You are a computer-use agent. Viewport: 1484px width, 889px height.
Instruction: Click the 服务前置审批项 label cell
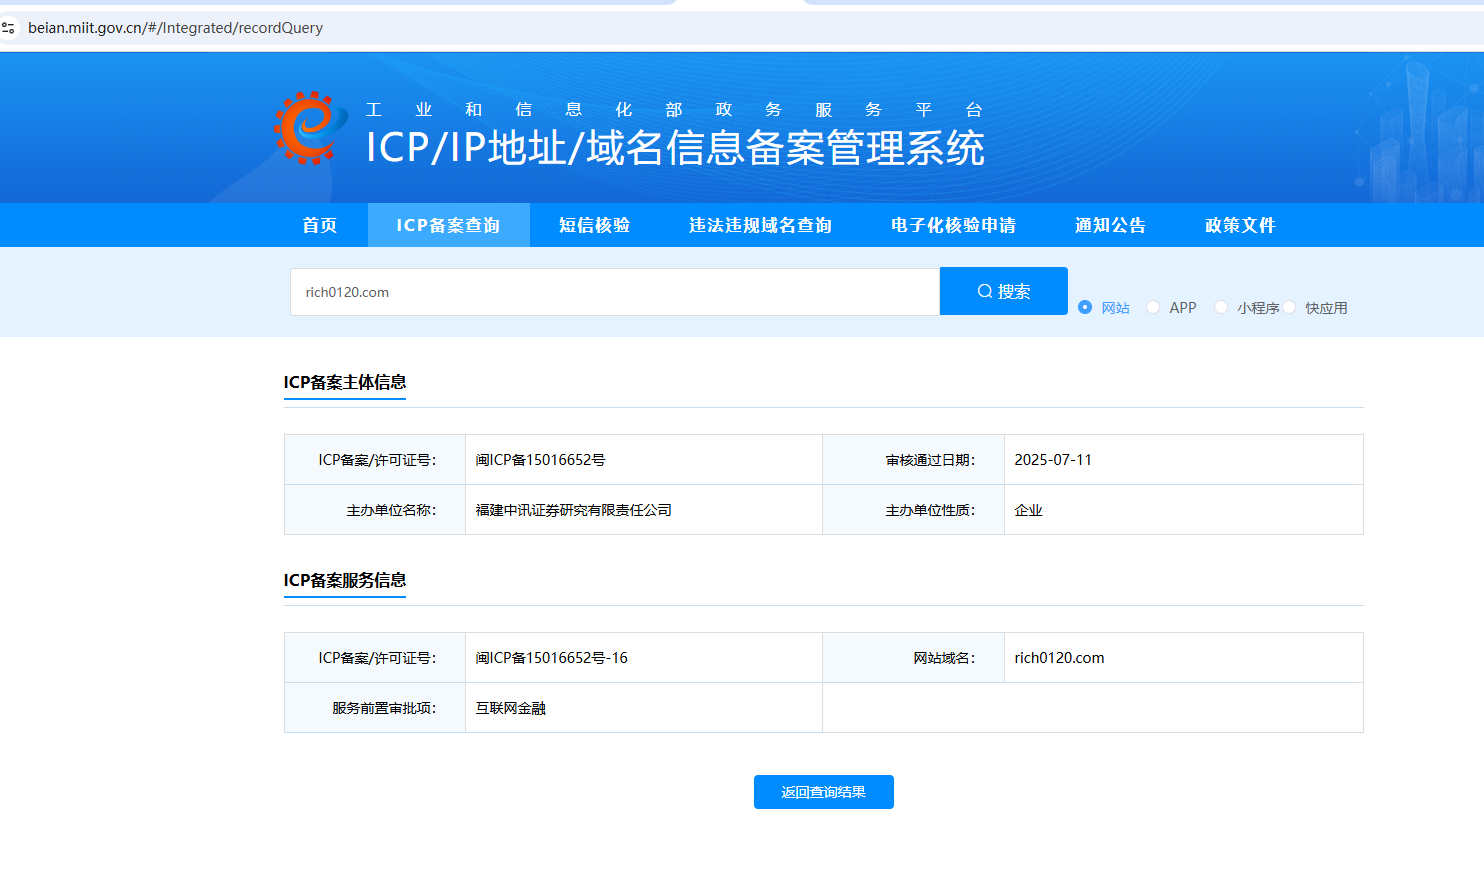click(375, 708)
